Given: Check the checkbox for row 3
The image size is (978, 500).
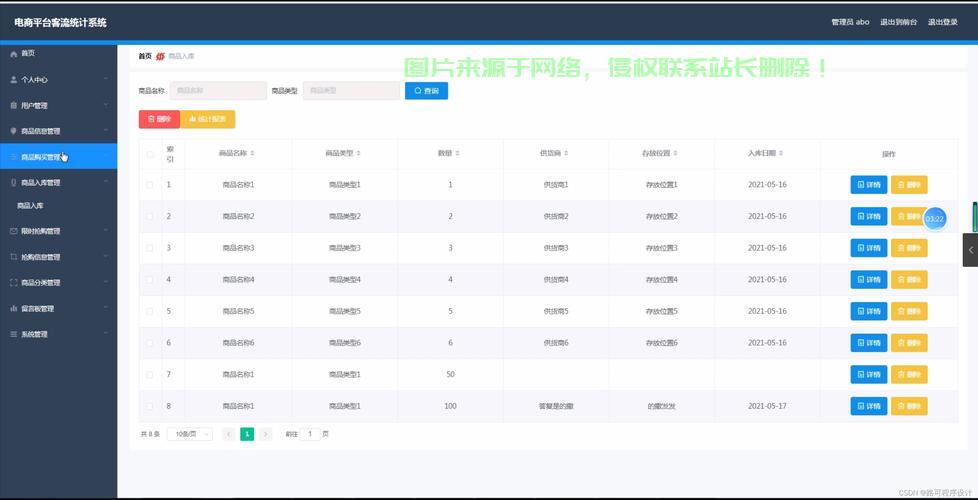Looking at the screenshot, I should [150, 248].
